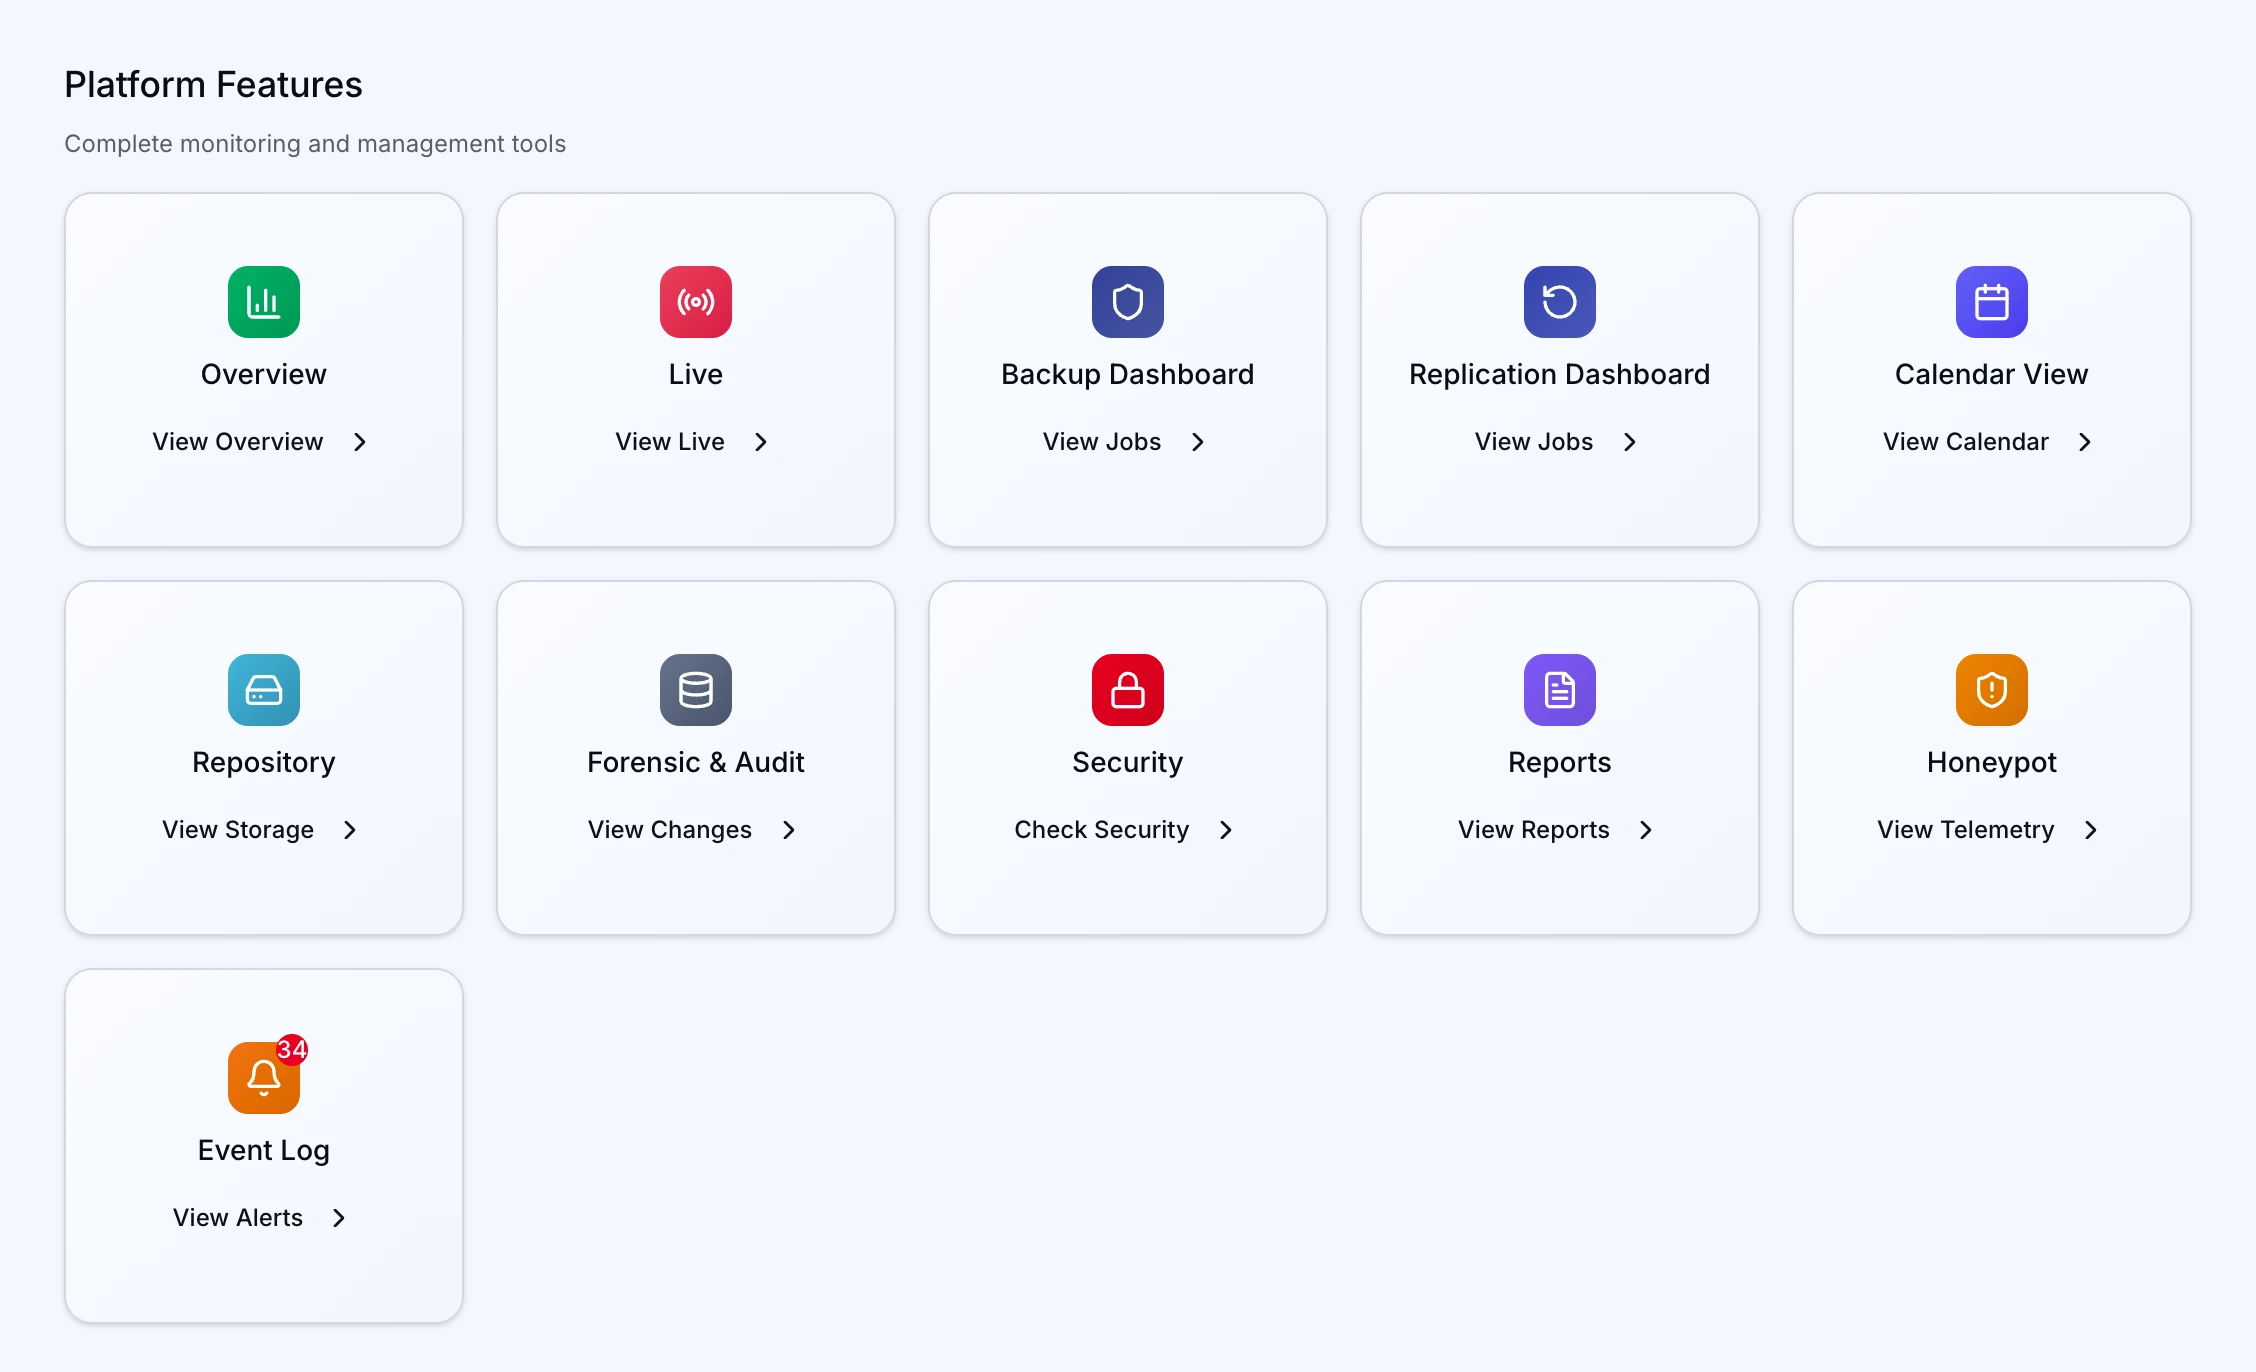Click the chevron next to View Storage
This screenshot has width=2256, height=1372.
pyautogui.click(x=350, y=830)
